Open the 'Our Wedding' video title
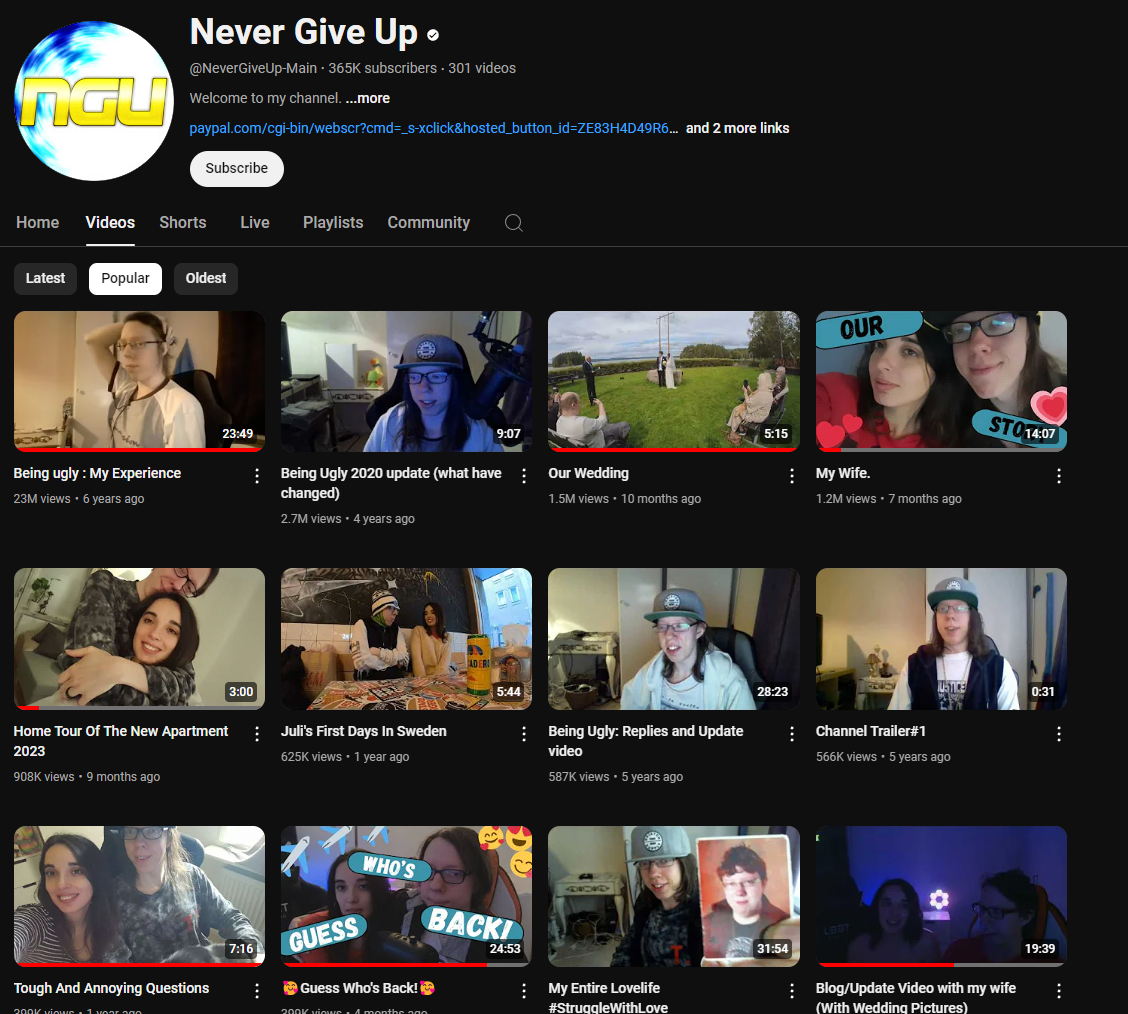 click(x=588, y=473)
